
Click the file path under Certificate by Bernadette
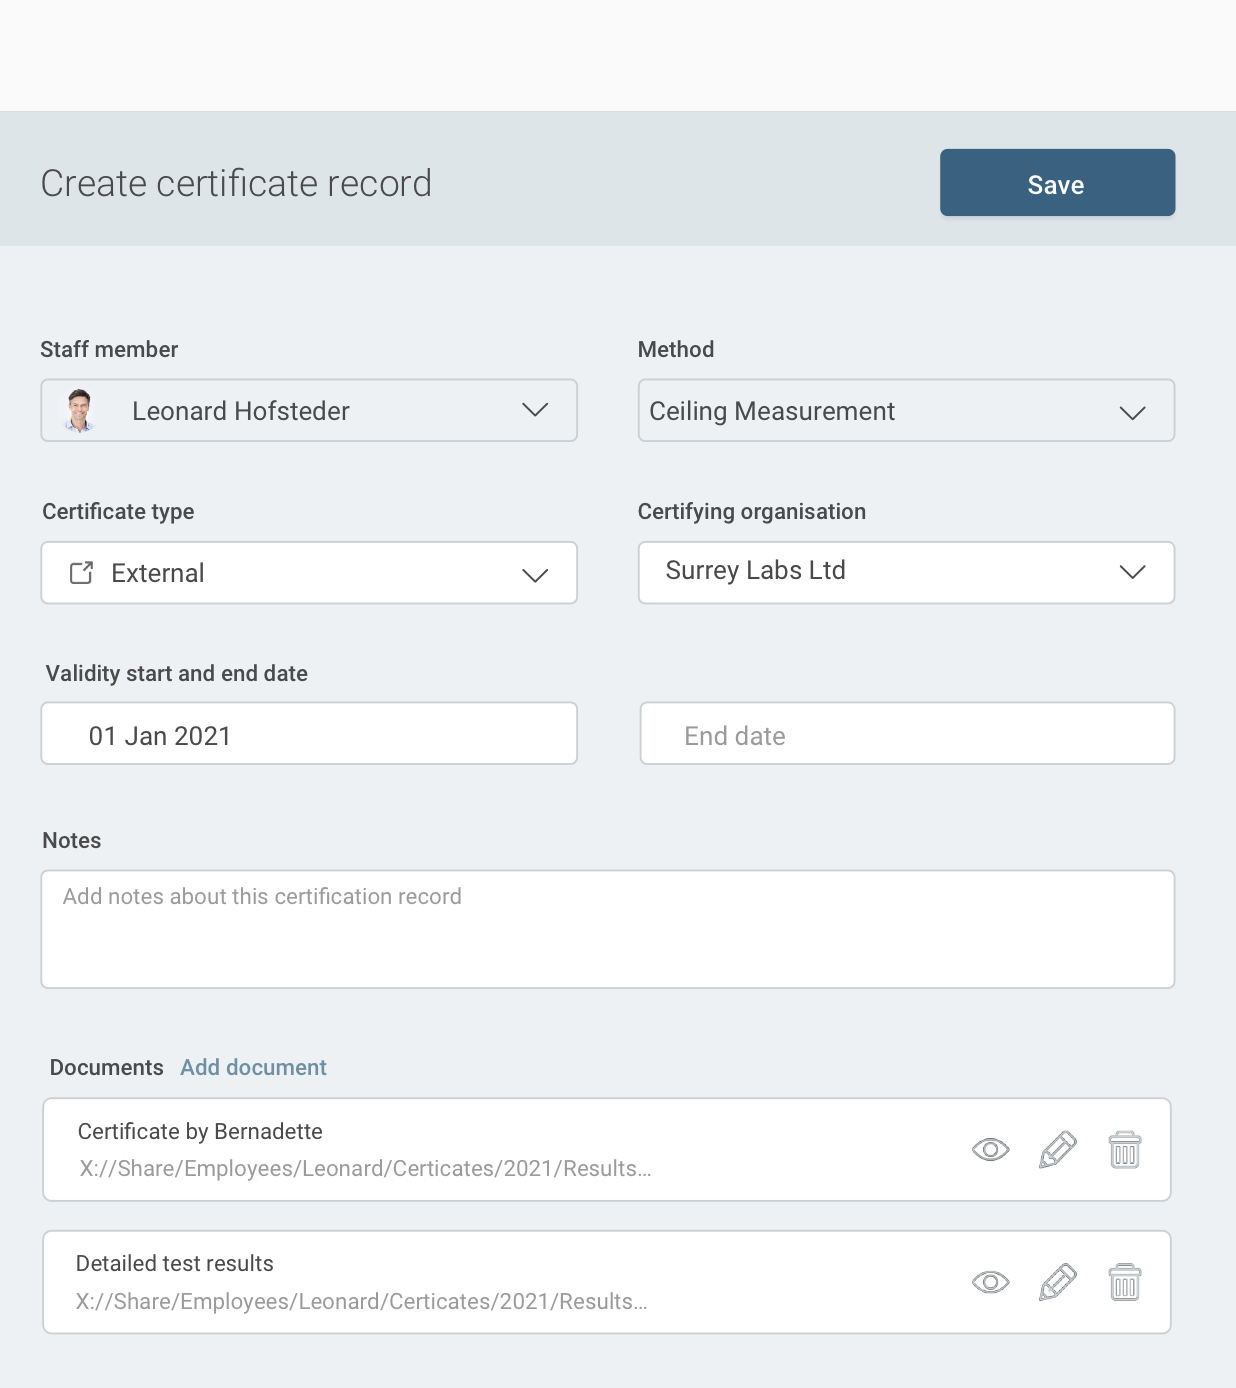[x=366, y=1168]
